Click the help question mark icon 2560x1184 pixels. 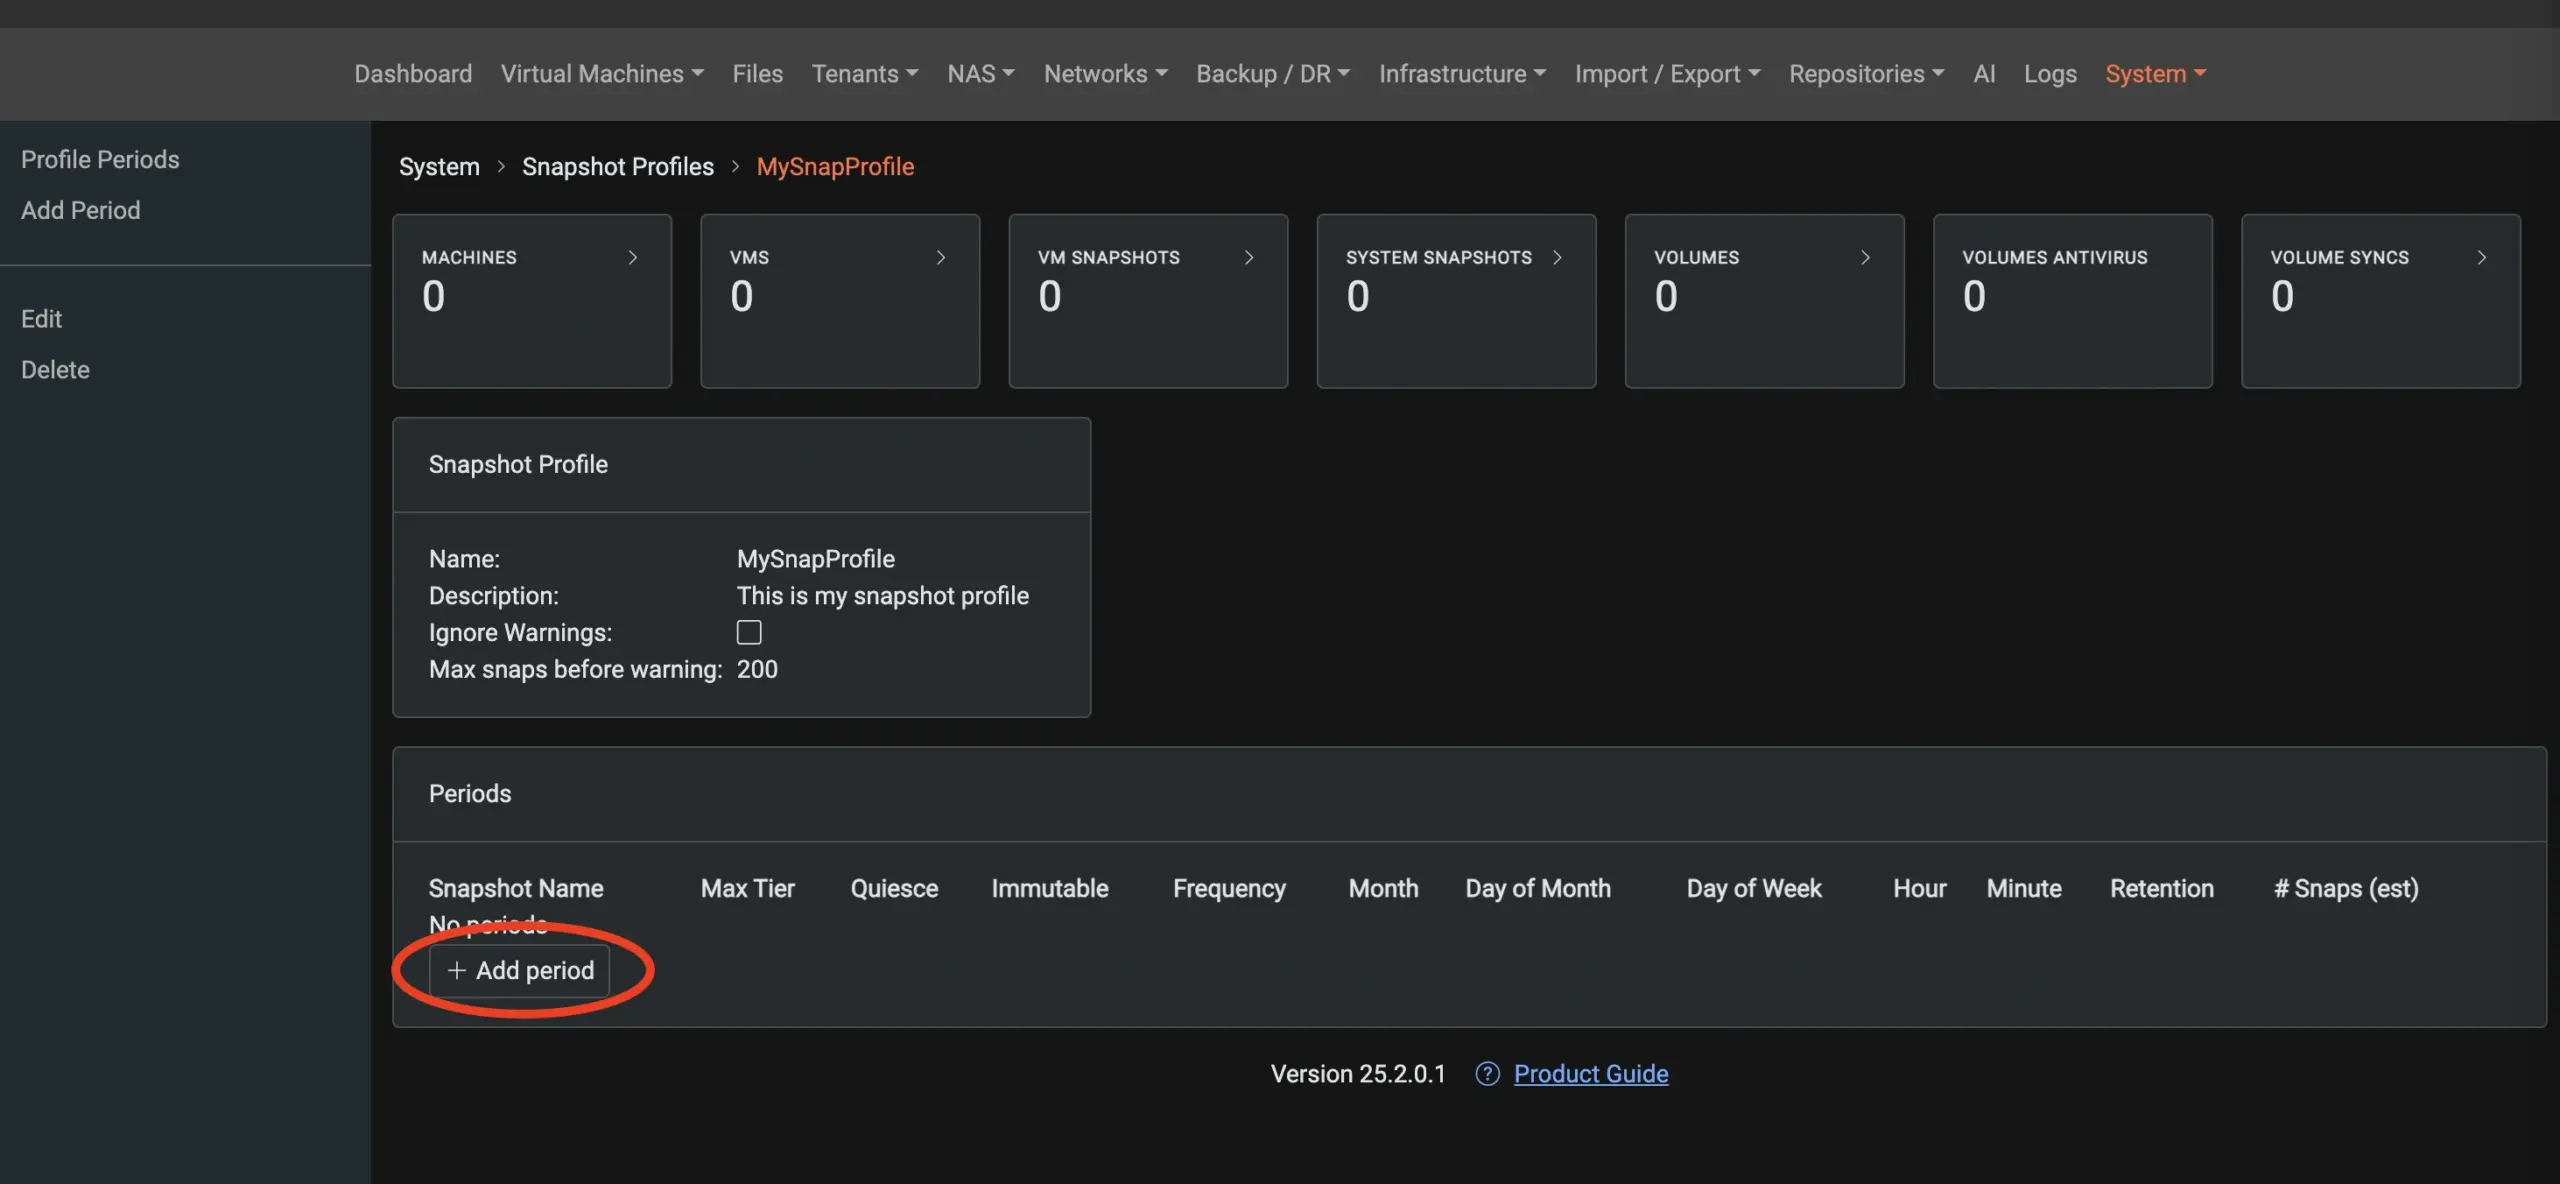point(1487,1074)
